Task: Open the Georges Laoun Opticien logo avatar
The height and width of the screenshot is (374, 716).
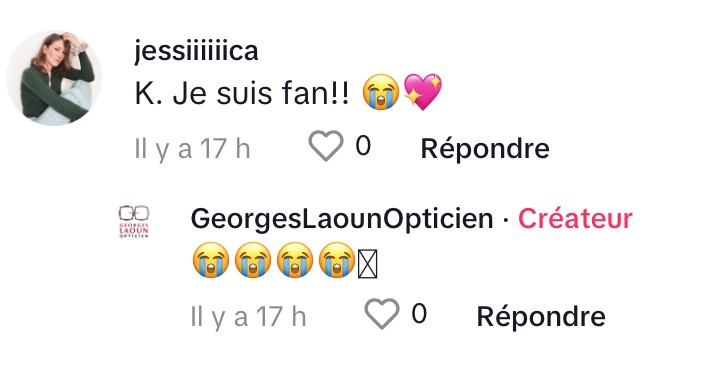Action: tap(134, 221)
